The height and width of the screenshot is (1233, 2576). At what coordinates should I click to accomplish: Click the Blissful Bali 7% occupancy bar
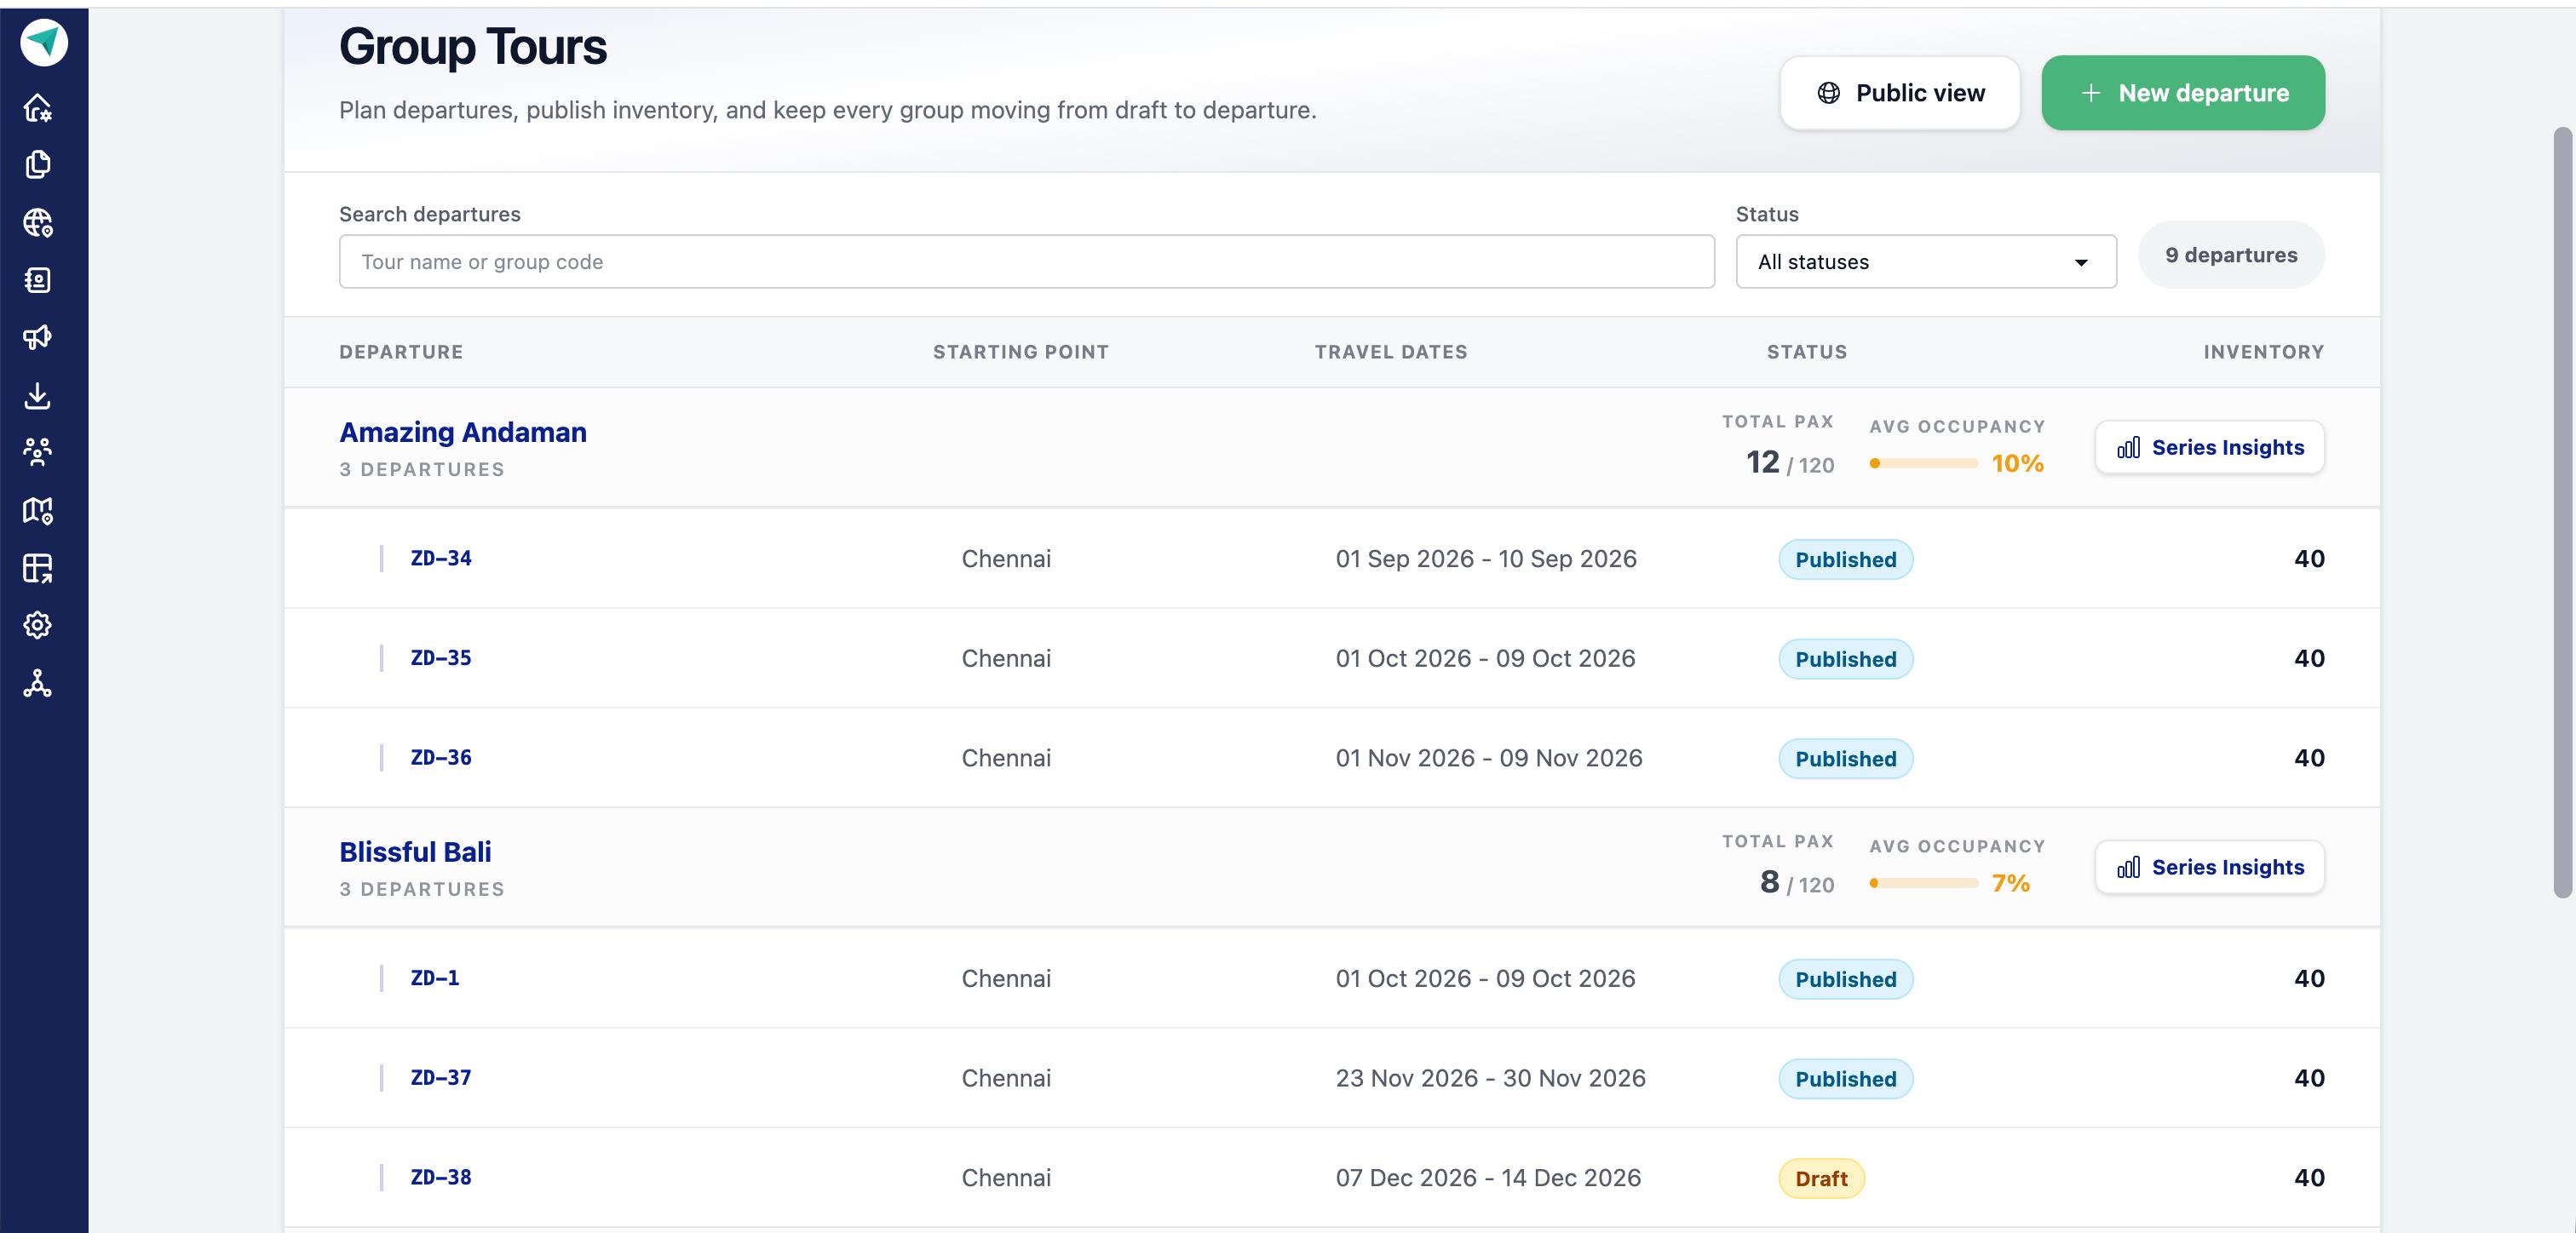pos(1924,883)
